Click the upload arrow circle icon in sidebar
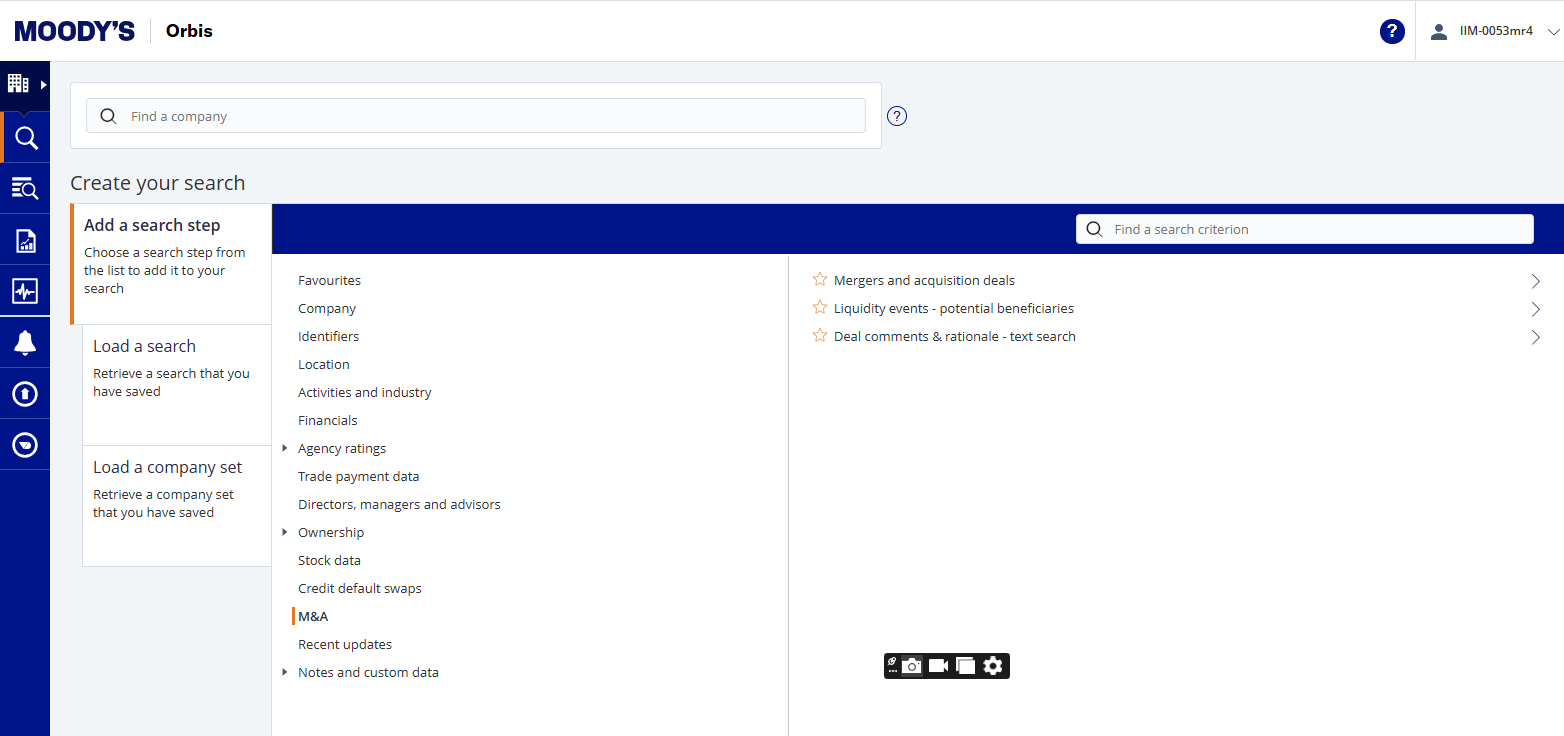This screenshot has width=1564, height=736. coord(25,394)
